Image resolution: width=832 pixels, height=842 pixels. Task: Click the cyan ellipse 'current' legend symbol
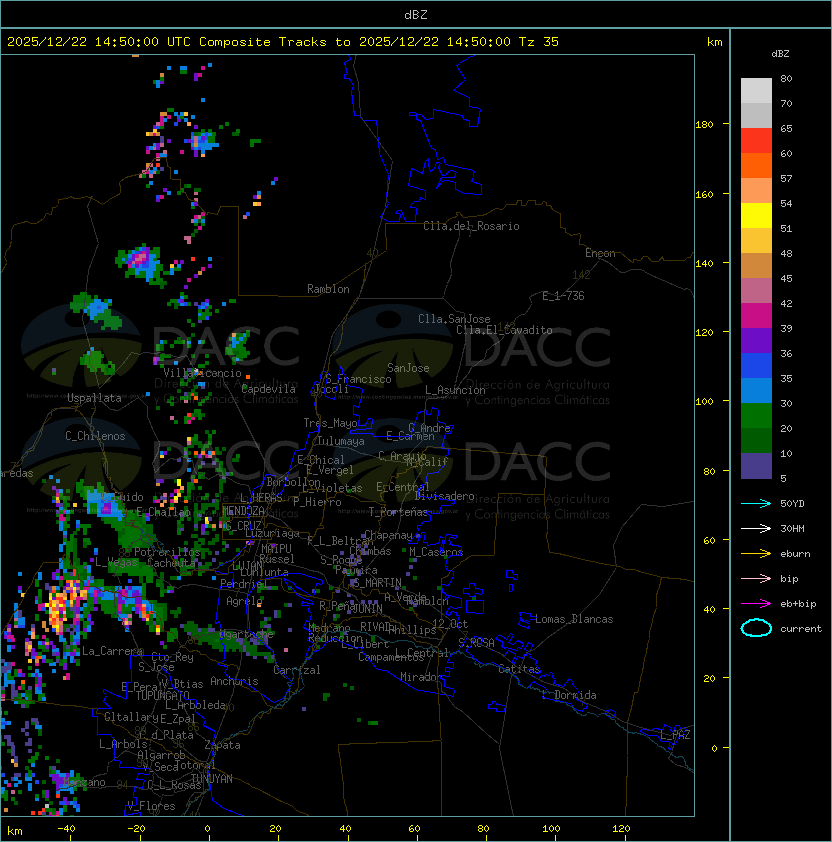tap(756, 628)
